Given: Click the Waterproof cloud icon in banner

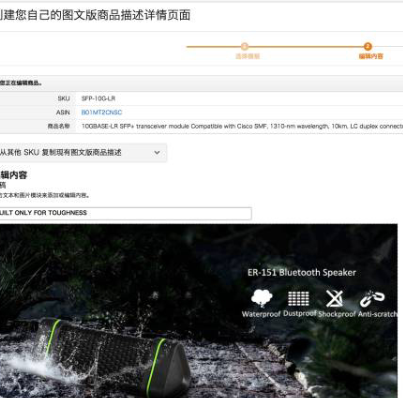Looking at the screenshot, I should tap(262, 298).
